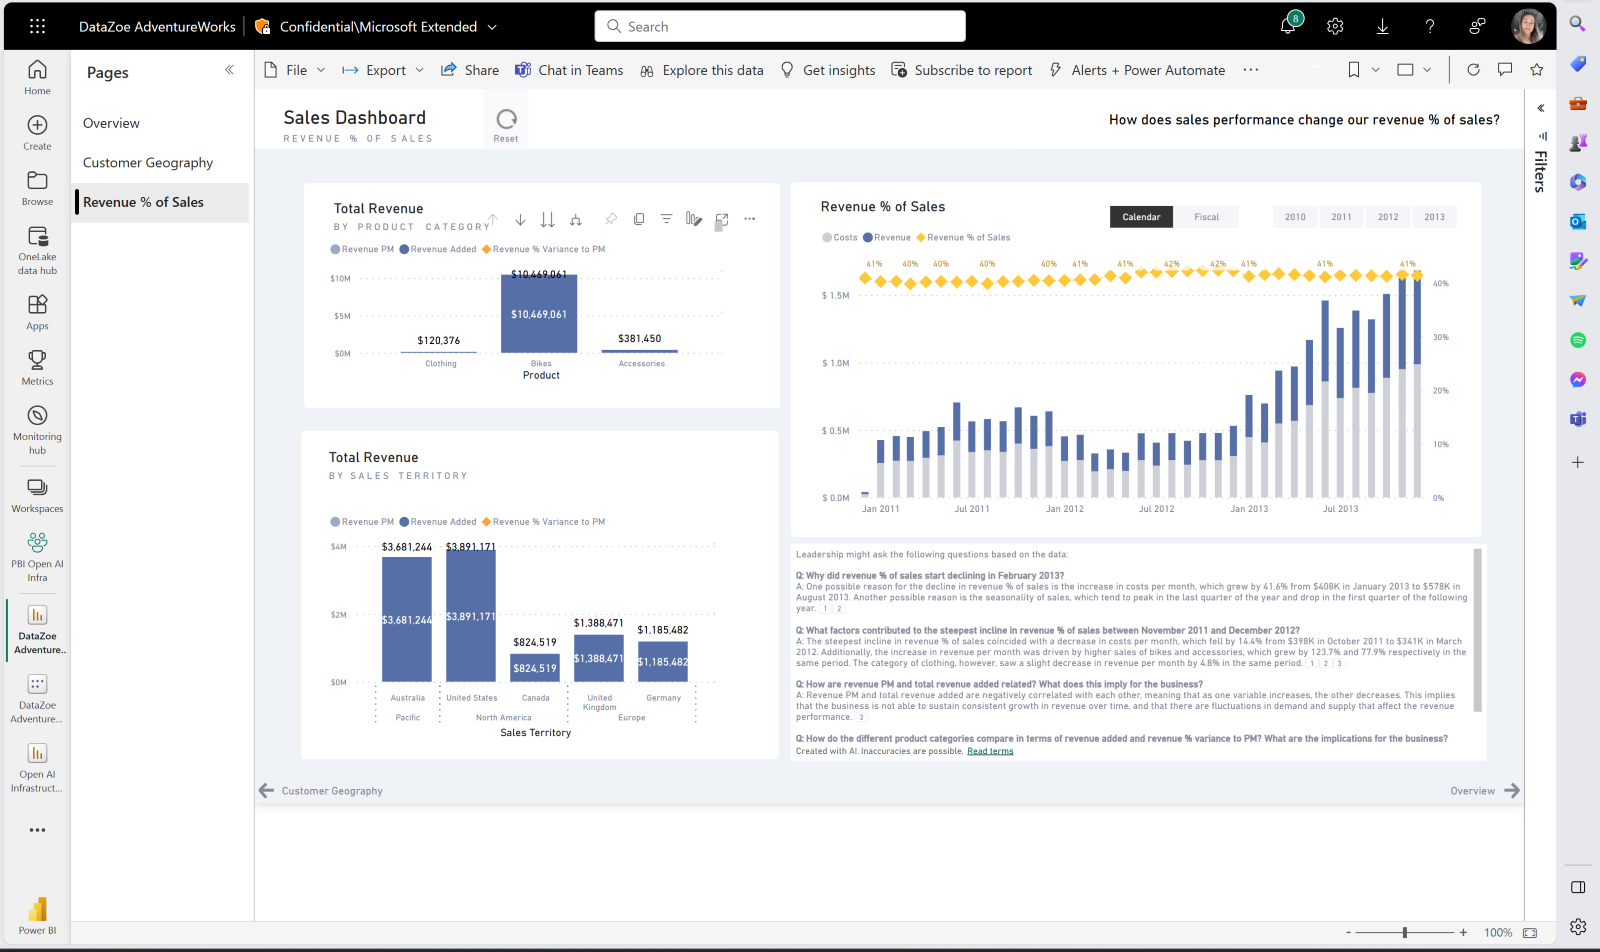Select the Revenue % of Sales page
The image size is (1600, 952).
click(x=160, y=202)
